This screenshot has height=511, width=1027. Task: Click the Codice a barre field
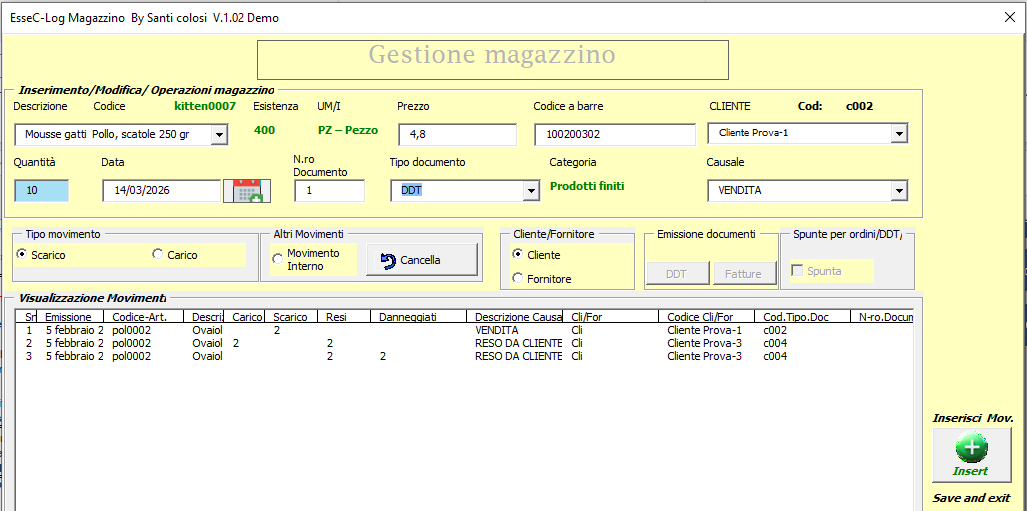[x=614, y=134]
